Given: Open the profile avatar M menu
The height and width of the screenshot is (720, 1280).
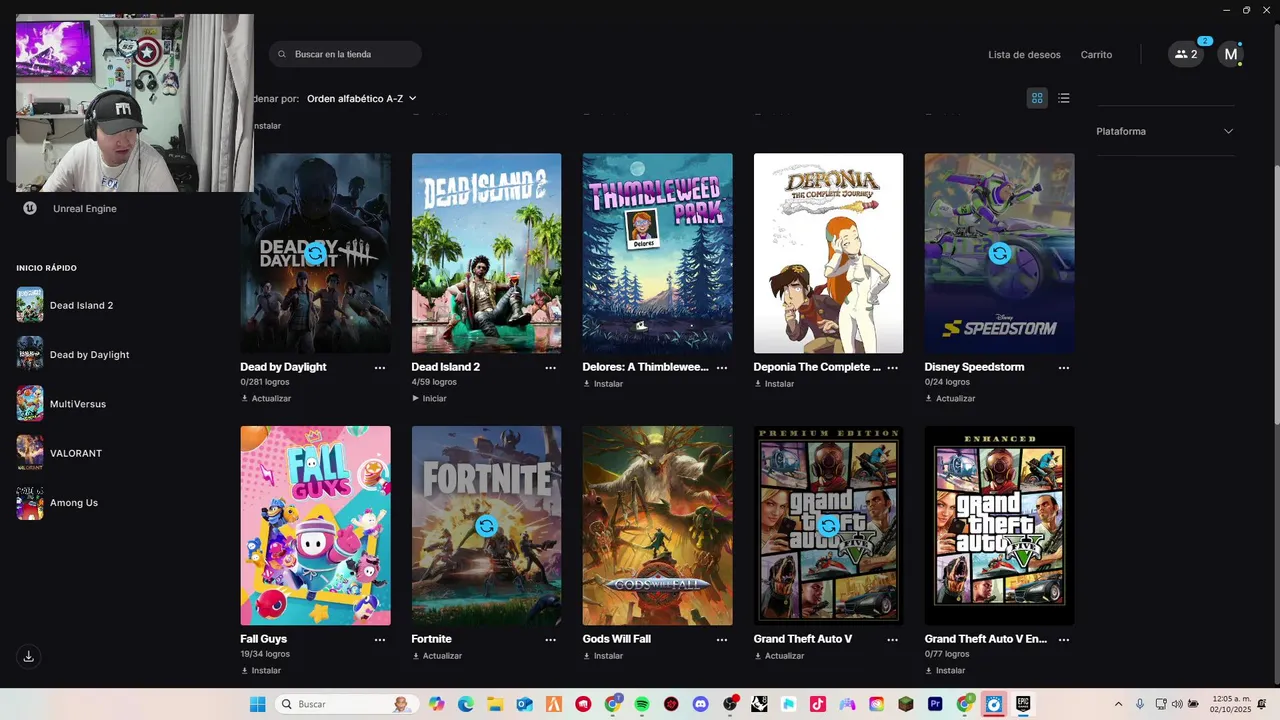Looking at the screenshot, I should tap(1230, 54).
